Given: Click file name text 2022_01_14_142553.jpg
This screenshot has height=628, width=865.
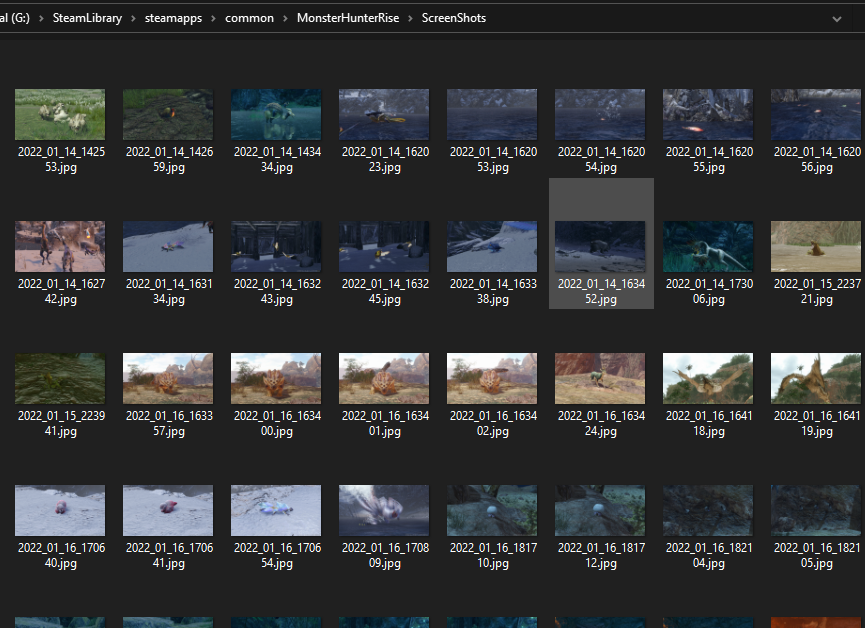Looking at the screenshot, I should 61,159.
